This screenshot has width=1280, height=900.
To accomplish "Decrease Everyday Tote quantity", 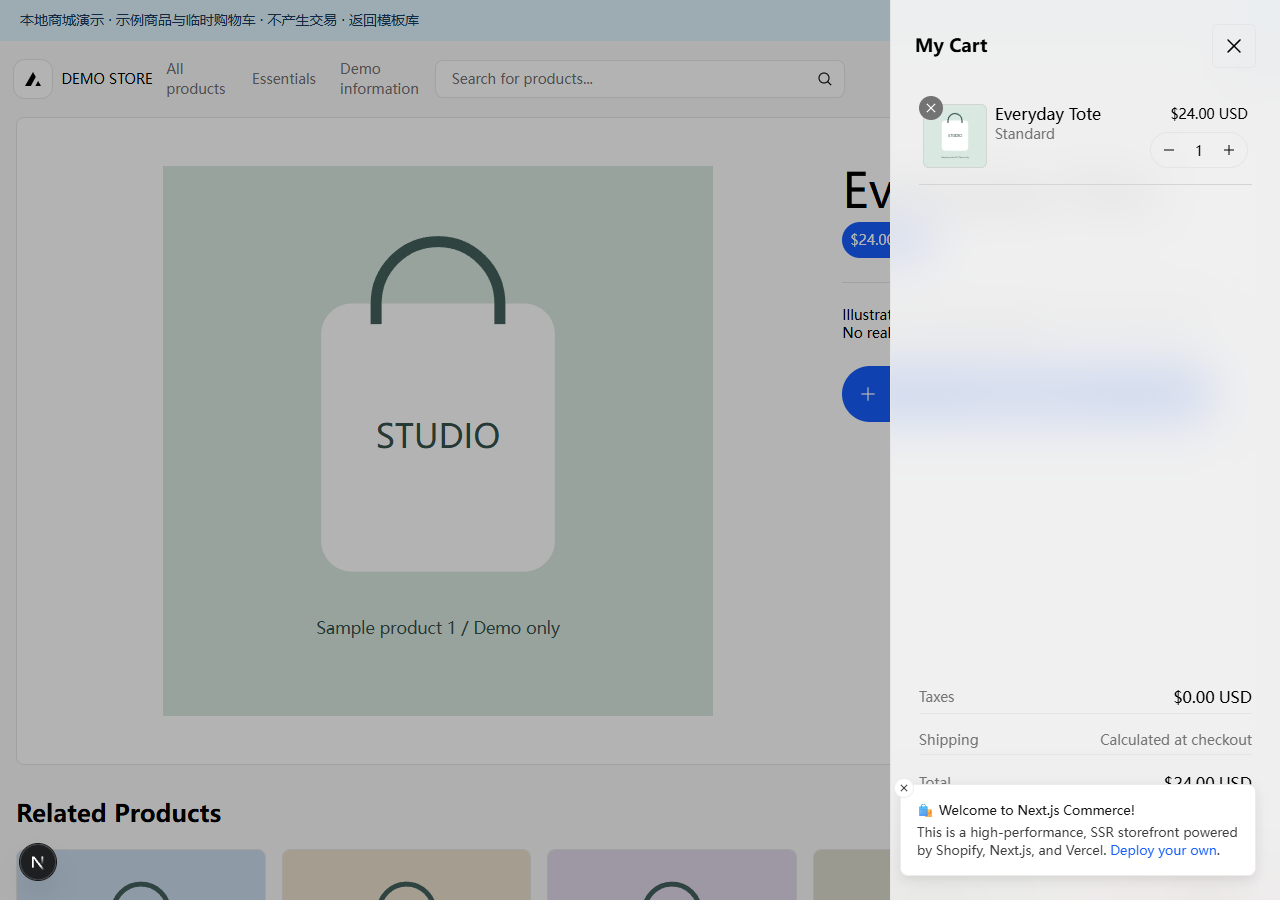I will click(x=1169, y=150).
